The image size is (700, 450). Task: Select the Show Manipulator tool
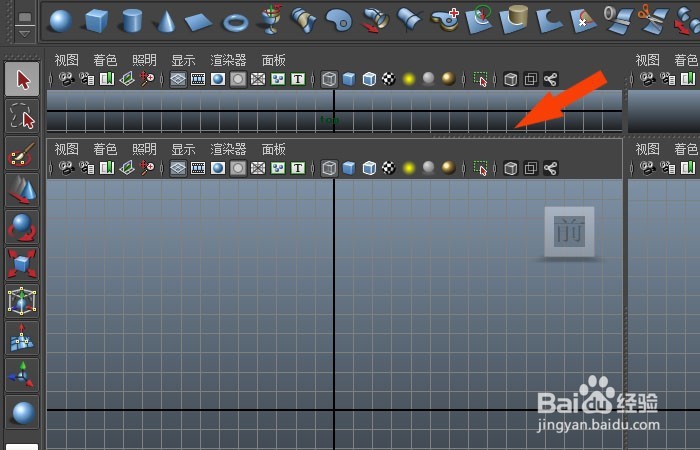pos(22,375)
